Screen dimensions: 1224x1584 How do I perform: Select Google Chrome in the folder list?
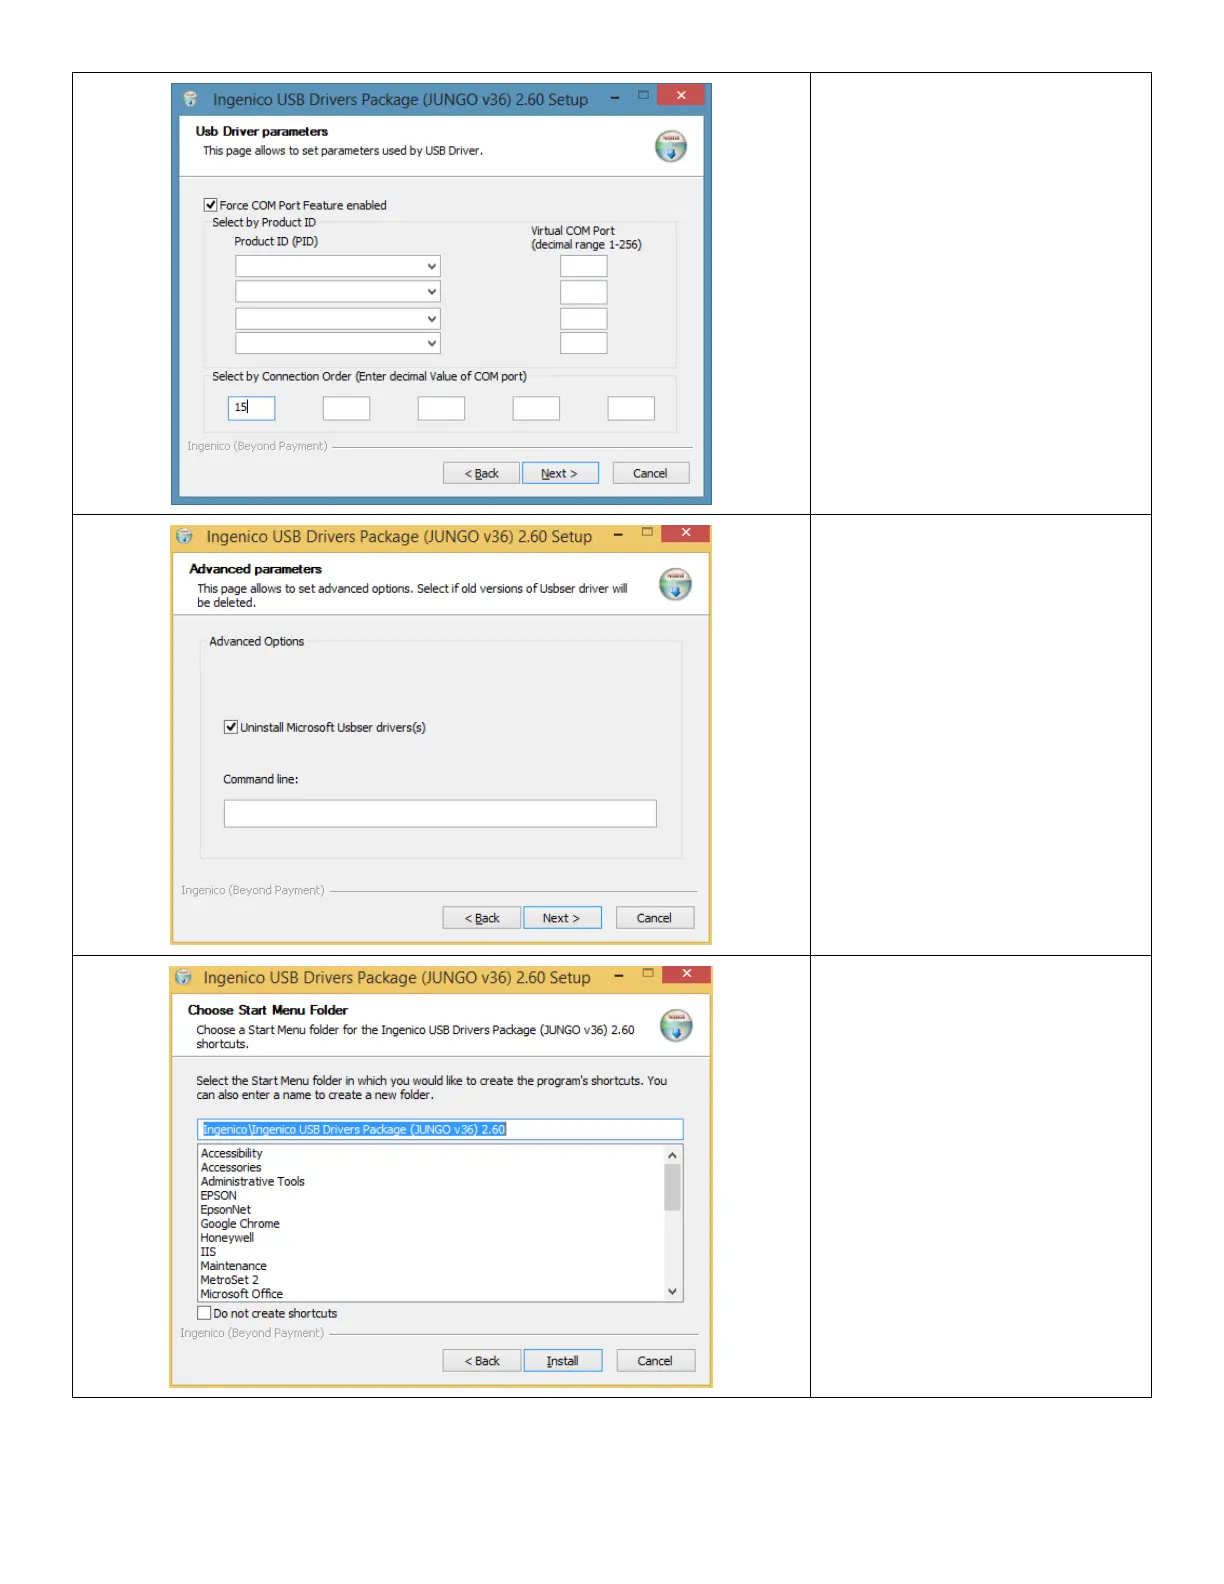click(240, 1223)
